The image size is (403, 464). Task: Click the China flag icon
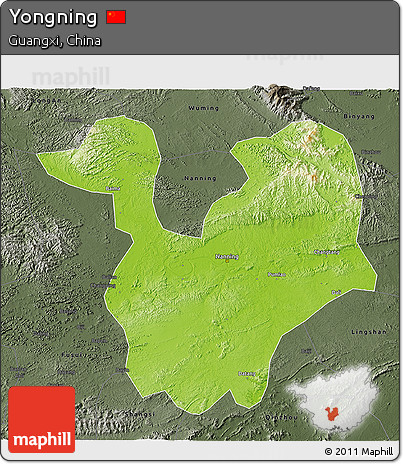(116, 17)
